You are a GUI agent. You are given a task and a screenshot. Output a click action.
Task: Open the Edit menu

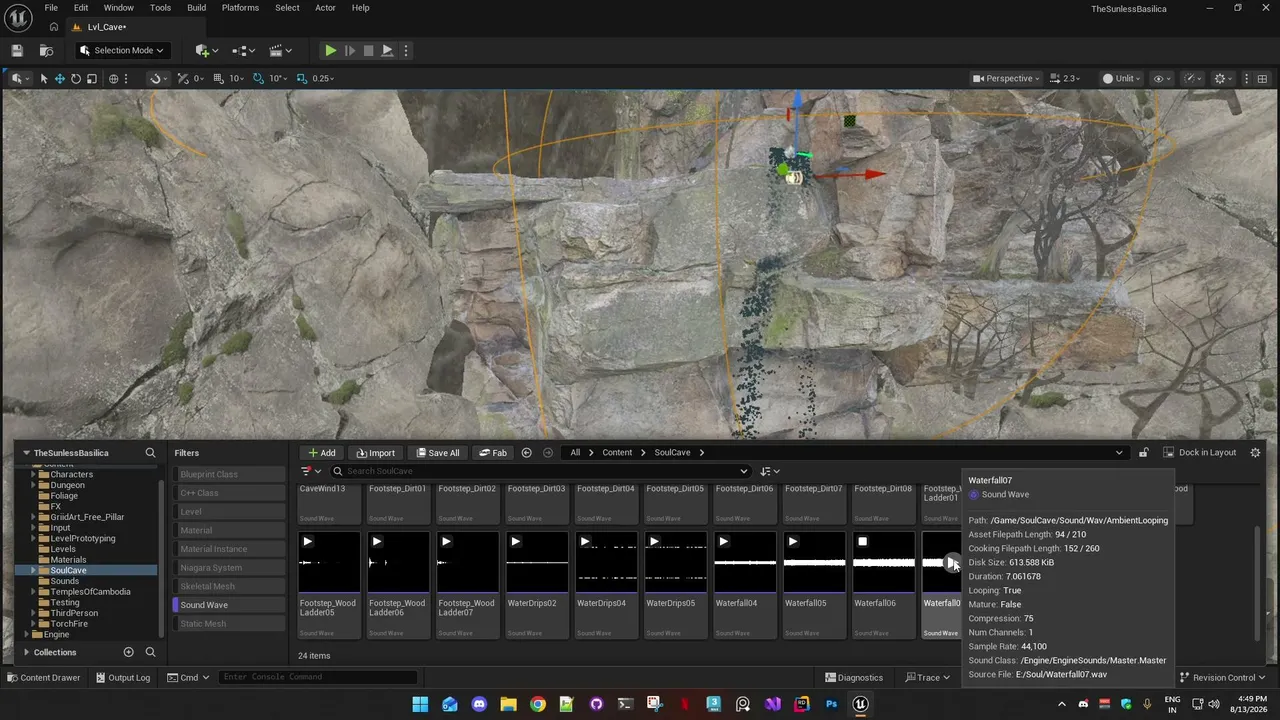(x=81, y=8)
